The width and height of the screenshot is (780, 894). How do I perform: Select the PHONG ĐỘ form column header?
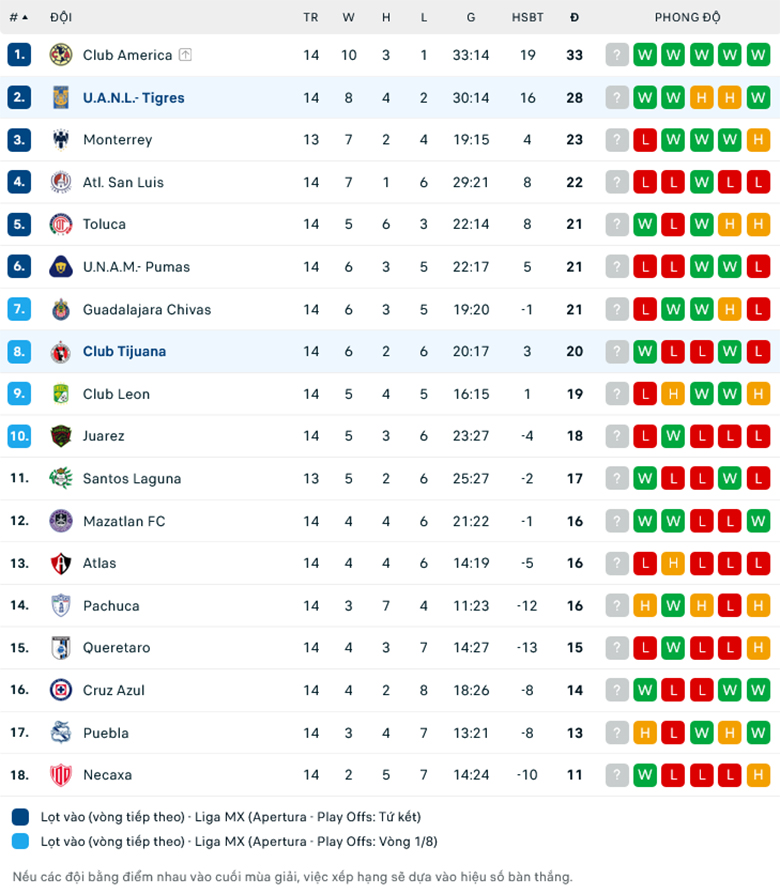pos(688,17)
